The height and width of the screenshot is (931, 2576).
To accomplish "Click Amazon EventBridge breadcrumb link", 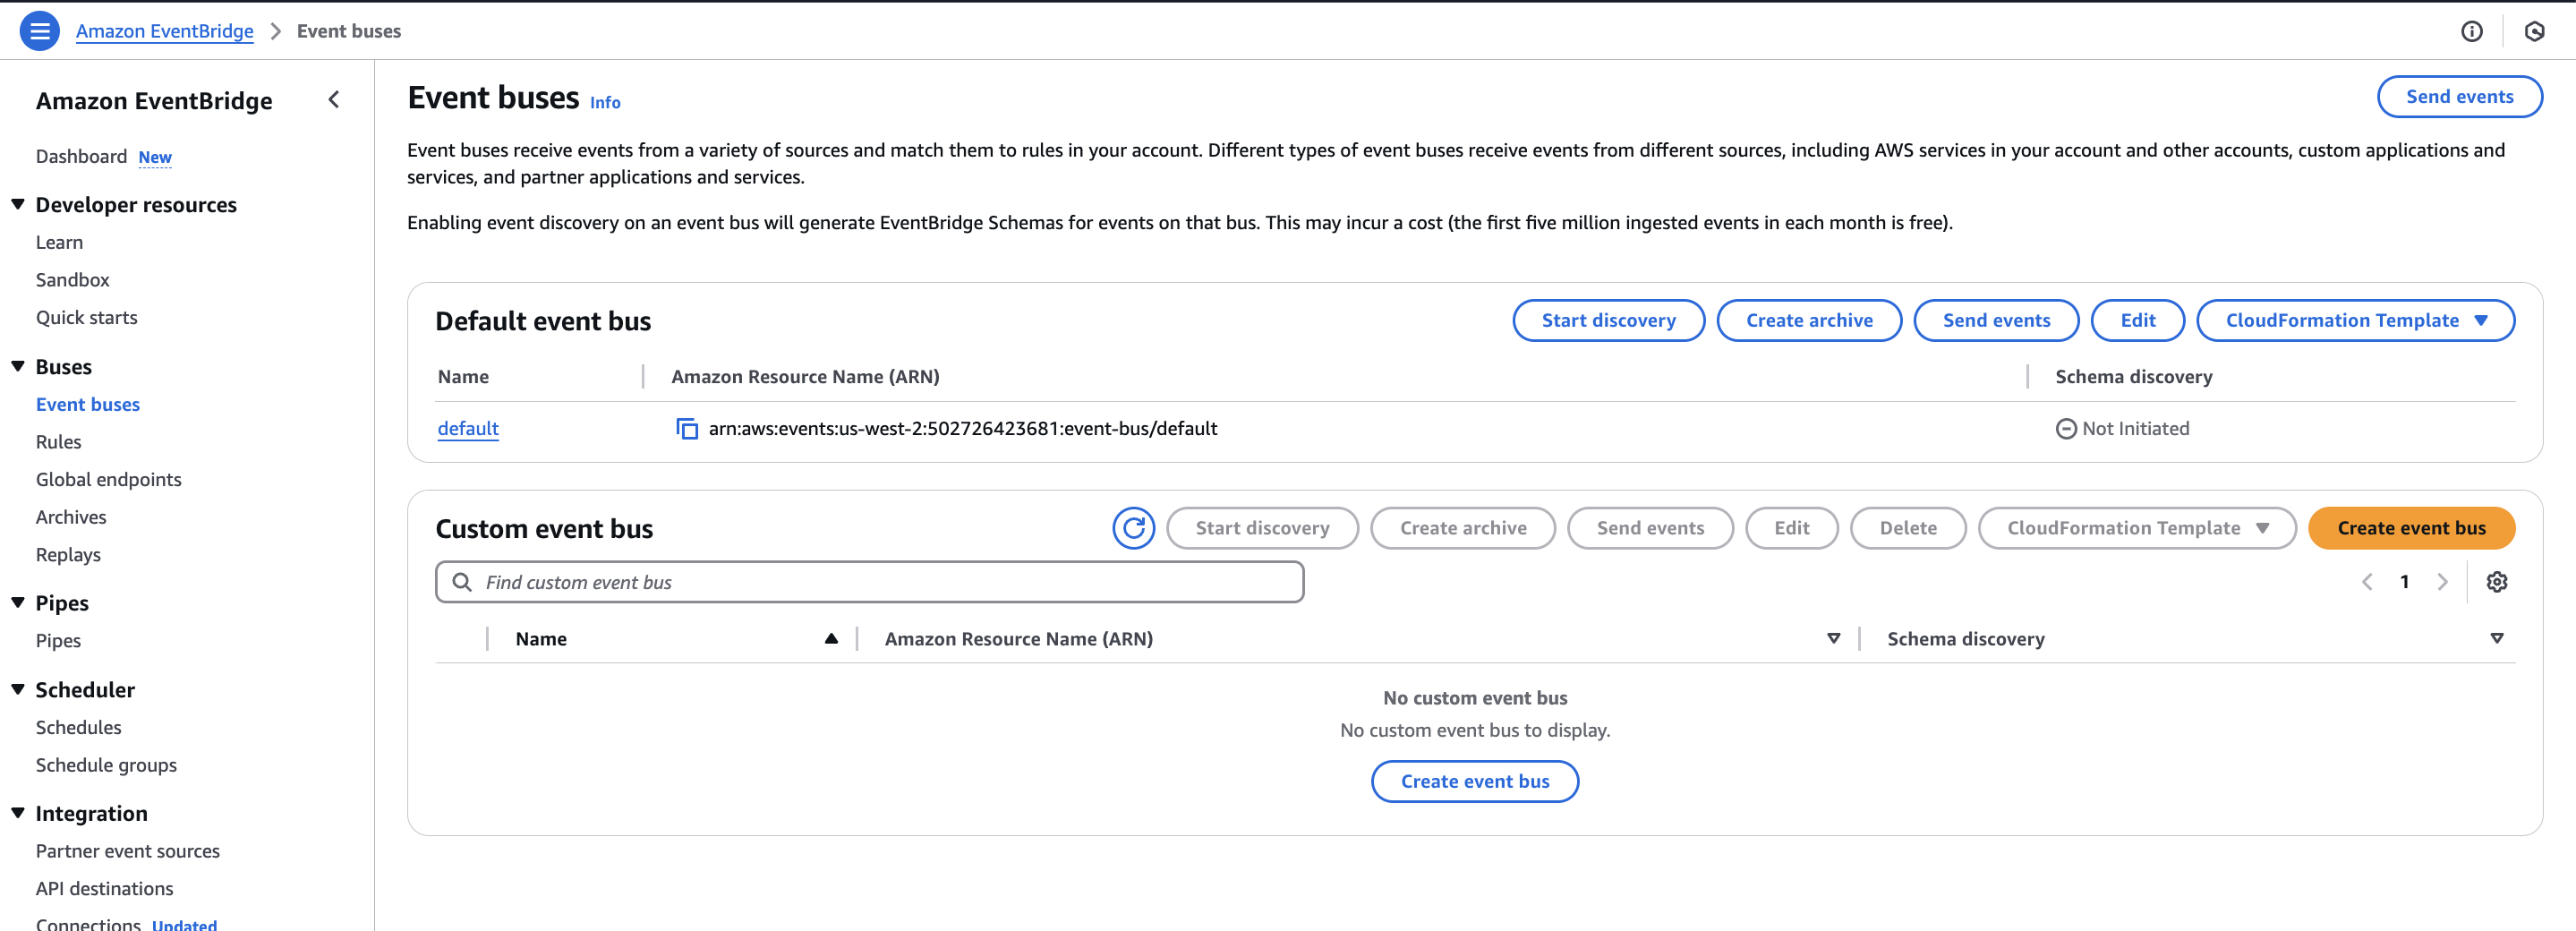I will coord(165,31).
